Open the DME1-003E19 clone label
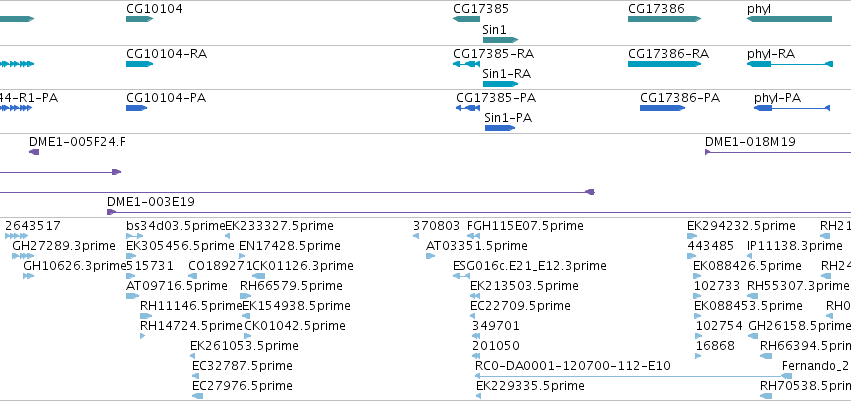Image resolution: width=851 pixels, height=401 pixels. [x=150, y=202]
